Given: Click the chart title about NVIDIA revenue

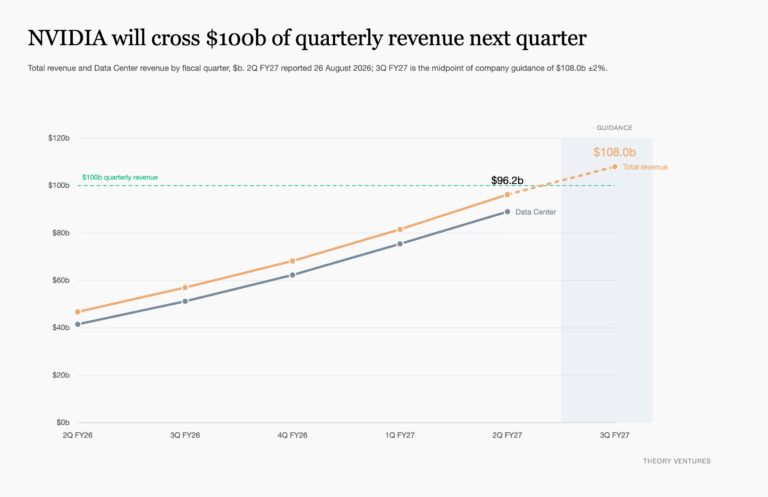Looking at the screenshot, I should click(x=307, y=38).
